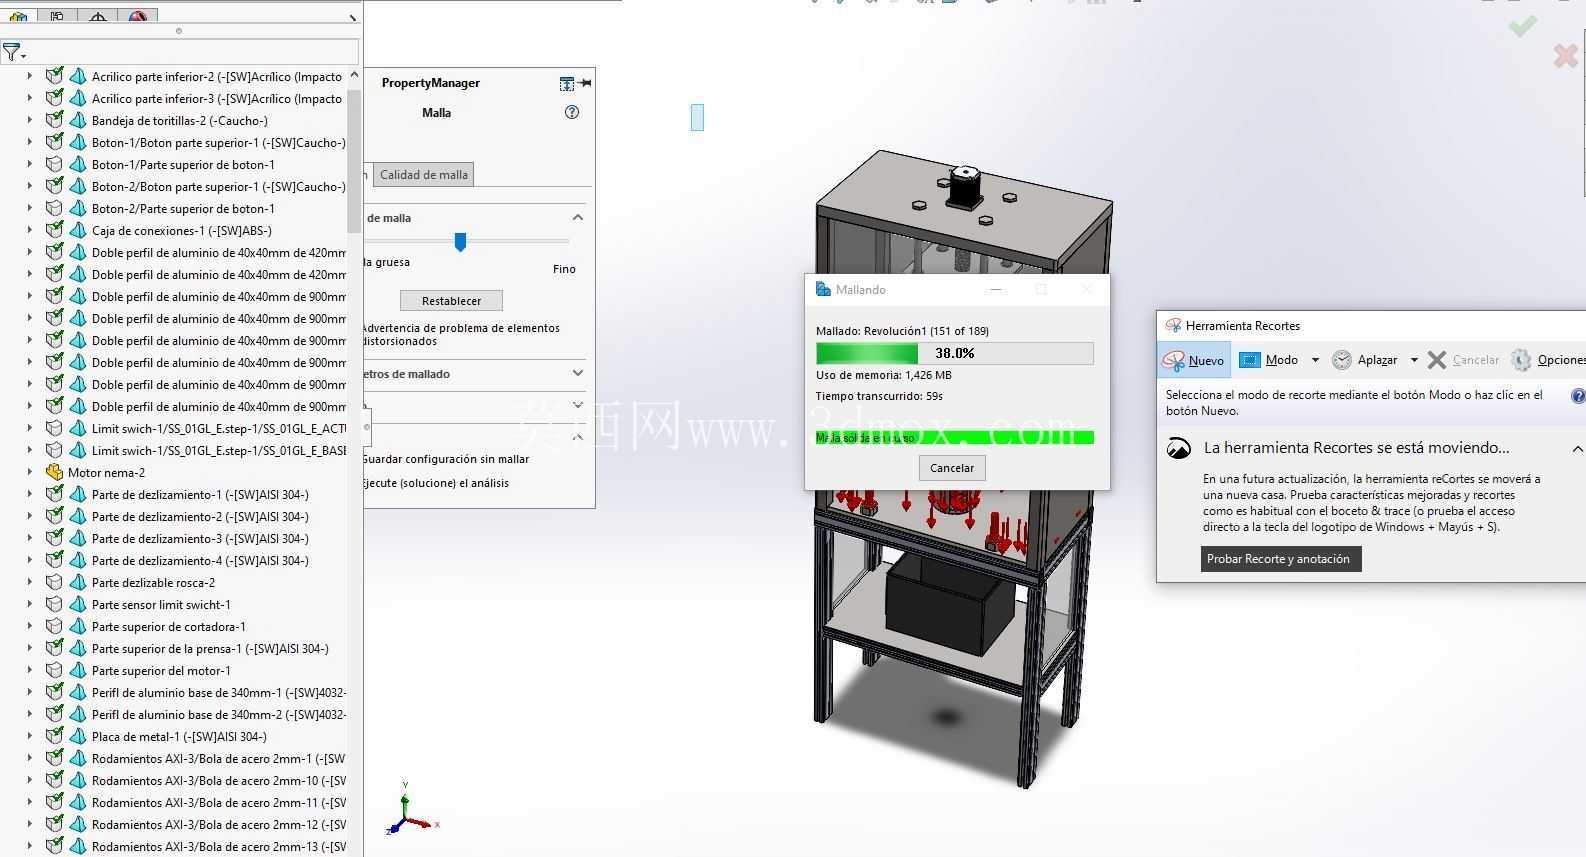Select Parte superior del motor-1 item
The height and width of the screenshot is (857, 1586).
161,670
